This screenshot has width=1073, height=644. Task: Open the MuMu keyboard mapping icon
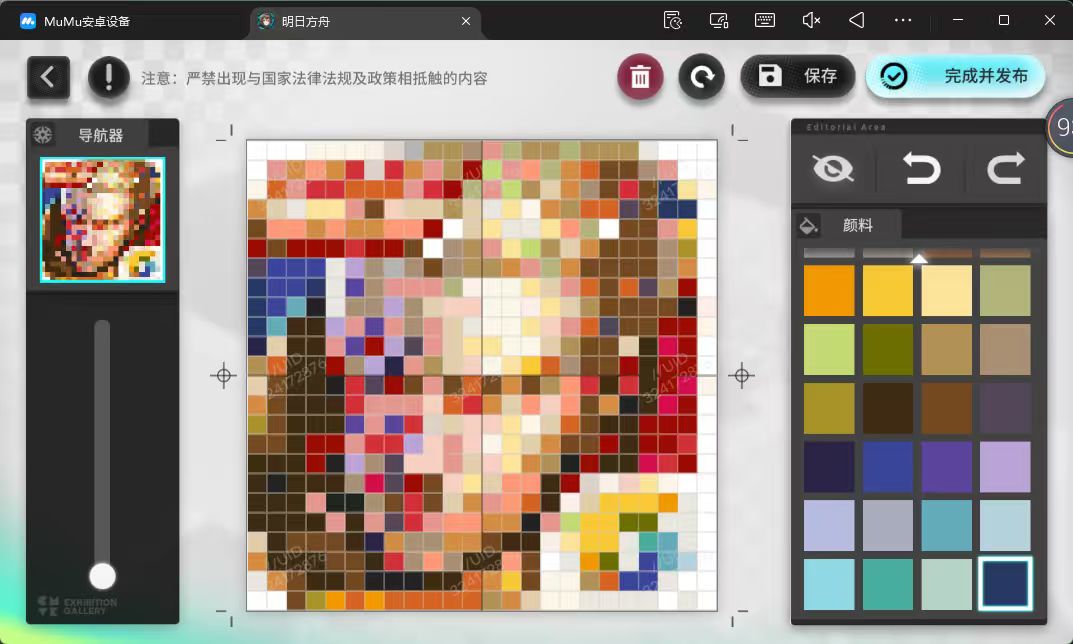764,21
